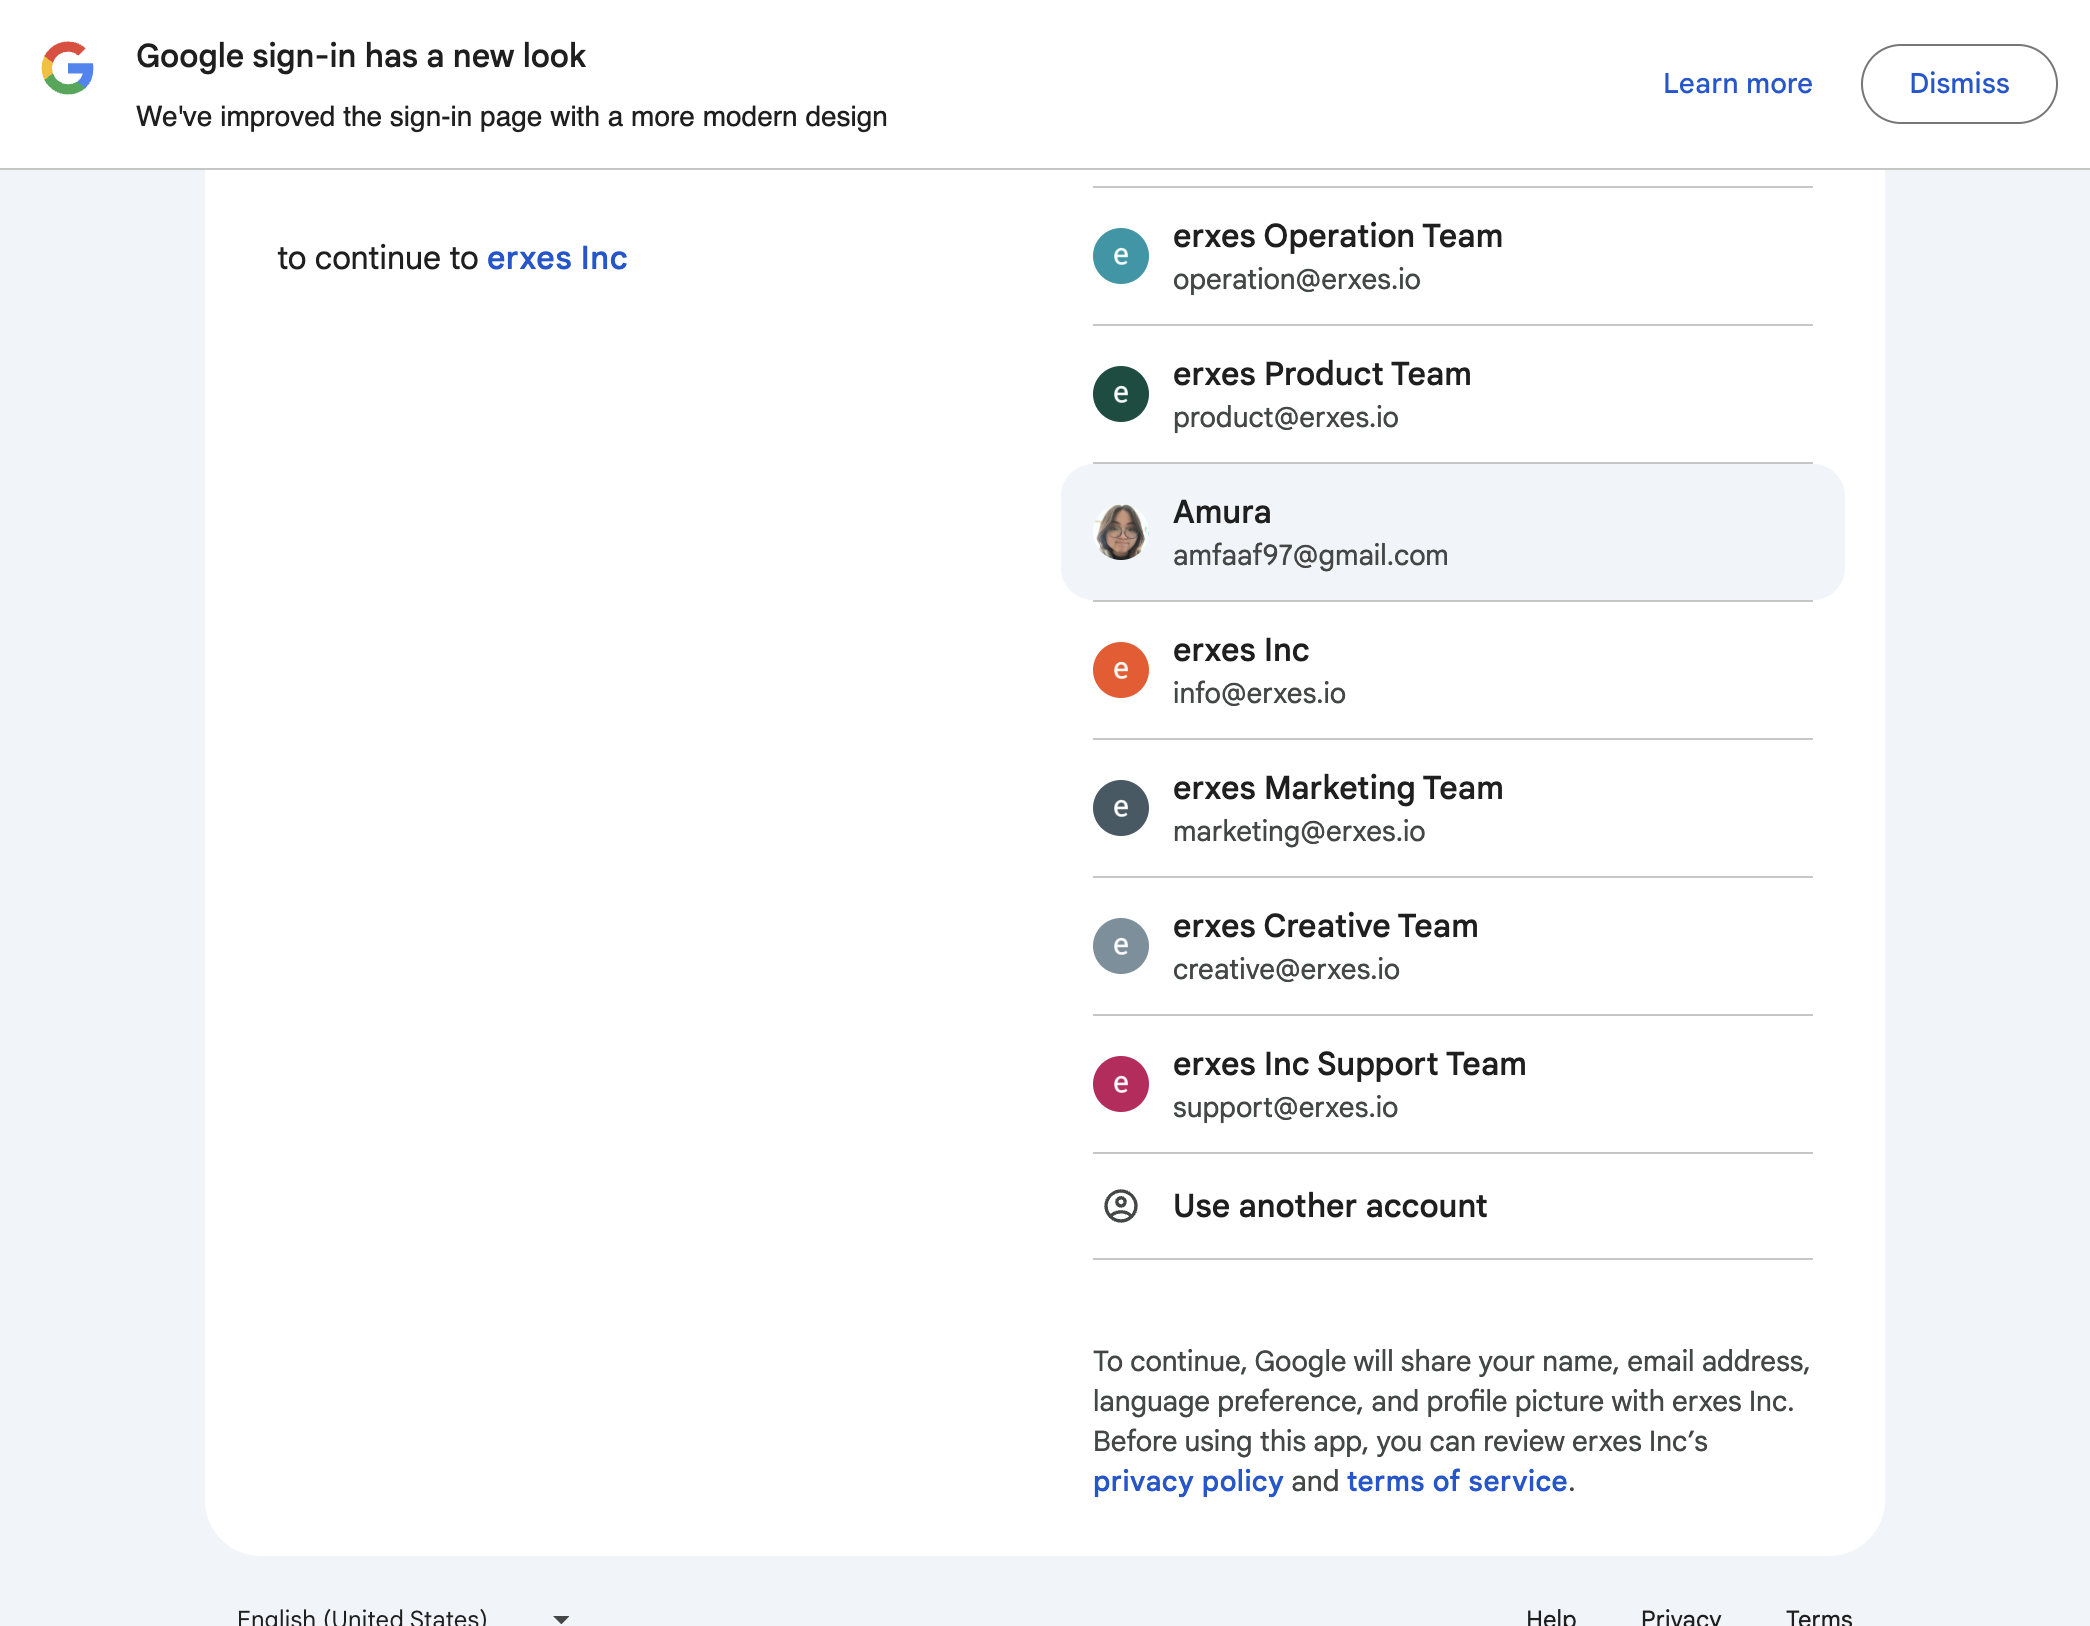
Task: Click the gray avatar for erxes Creative Team
Action: pyautogui.click(x=1120, y=946)
